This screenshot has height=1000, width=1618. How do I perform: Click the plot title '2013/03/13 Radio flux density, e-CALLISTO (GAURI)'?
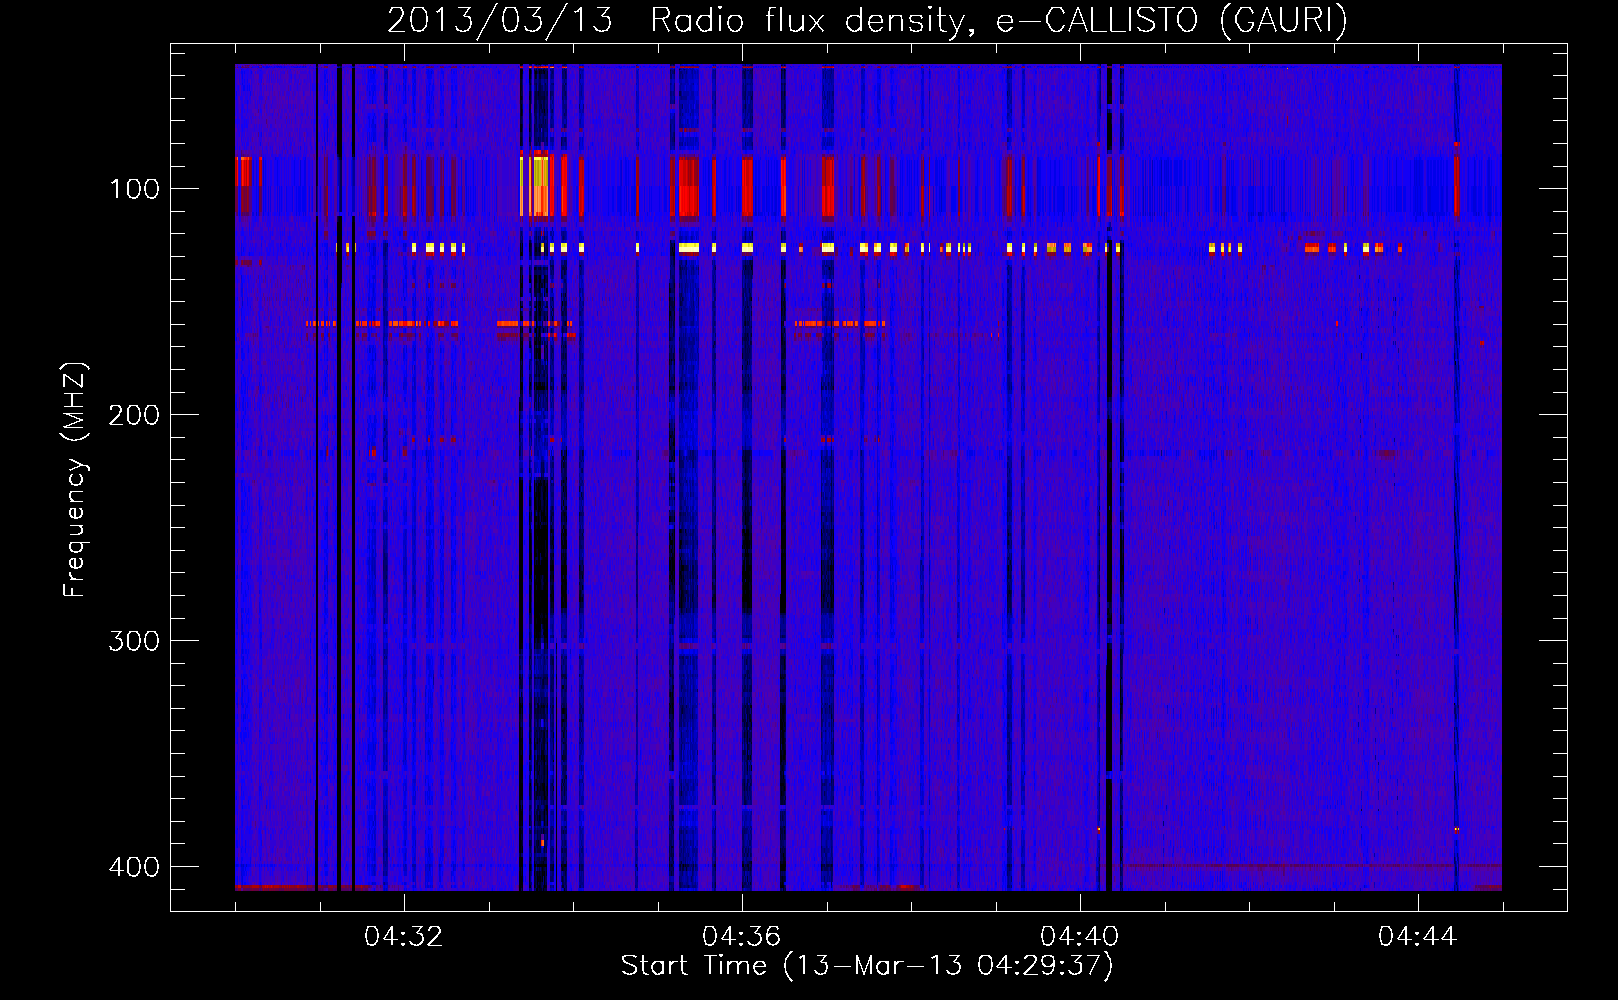coord(867,20)
